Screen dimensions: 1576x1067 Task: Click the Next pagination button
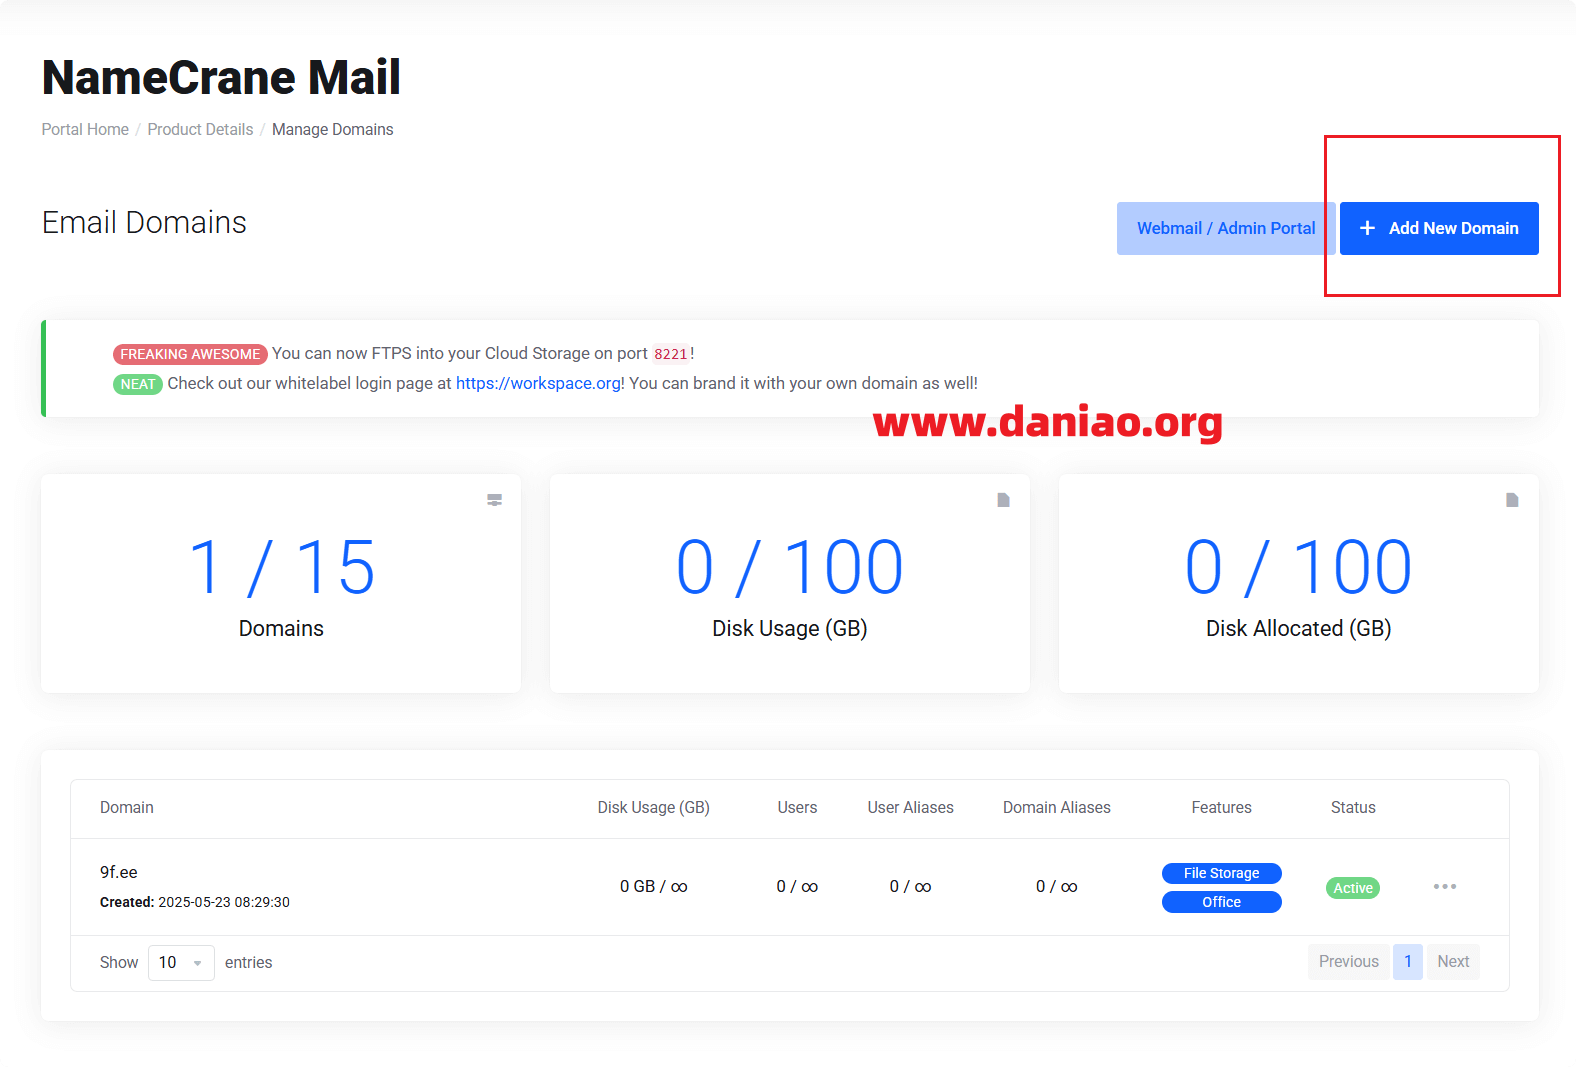click(1453, 961)
